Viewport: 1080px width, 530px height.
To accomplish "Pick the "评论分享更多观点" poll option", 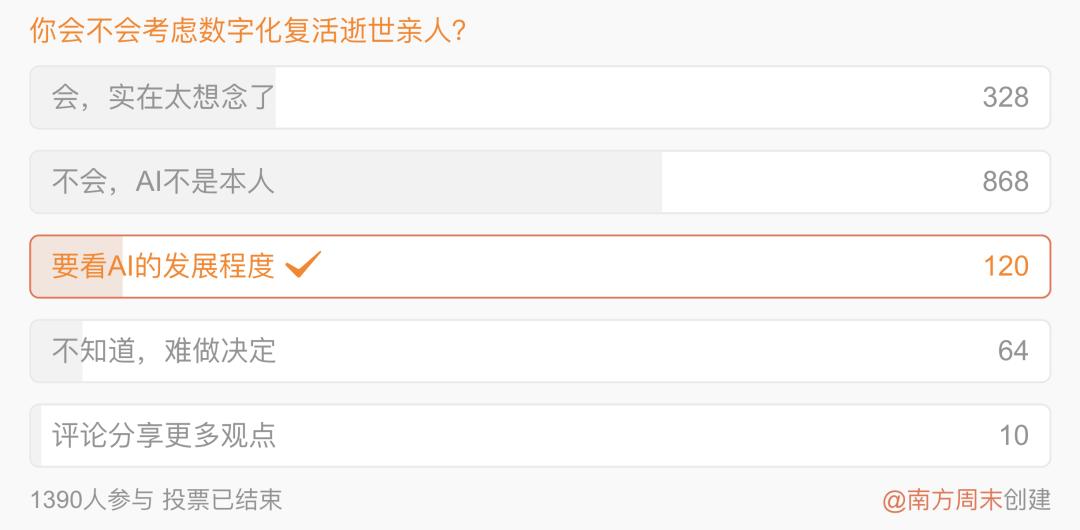I will (x=163, y=435).
